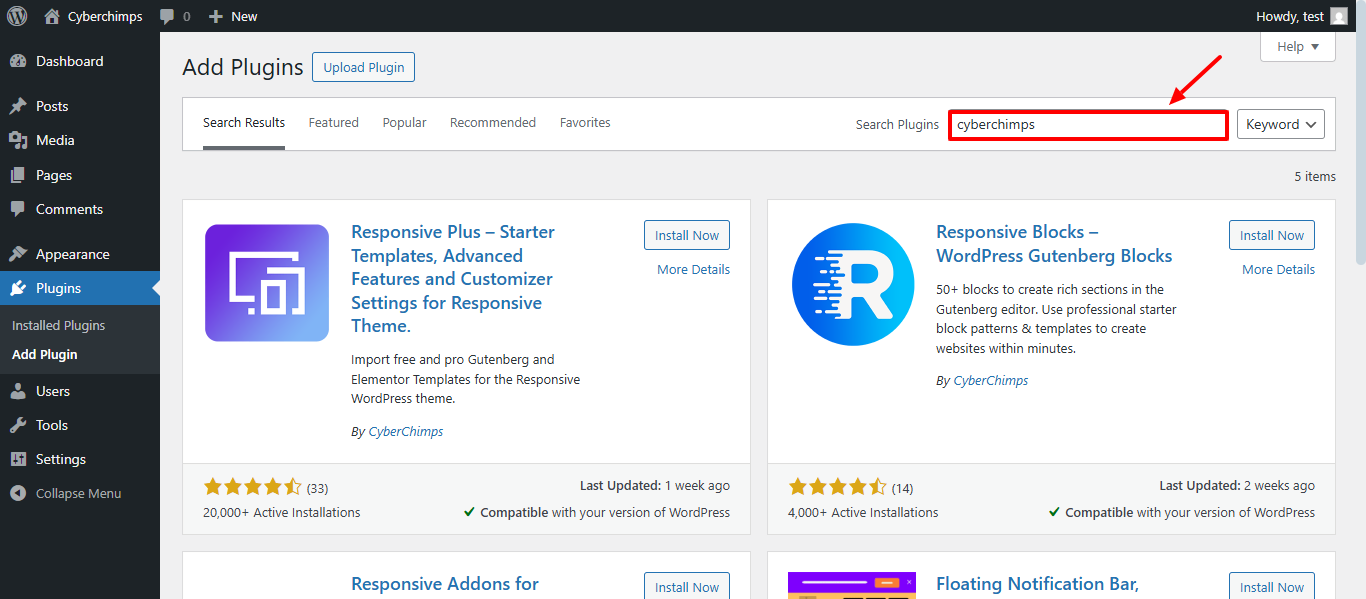The image size is (1366, 599).
Task: Click the Upload Plugin button
Action: [x=363, y=67]
